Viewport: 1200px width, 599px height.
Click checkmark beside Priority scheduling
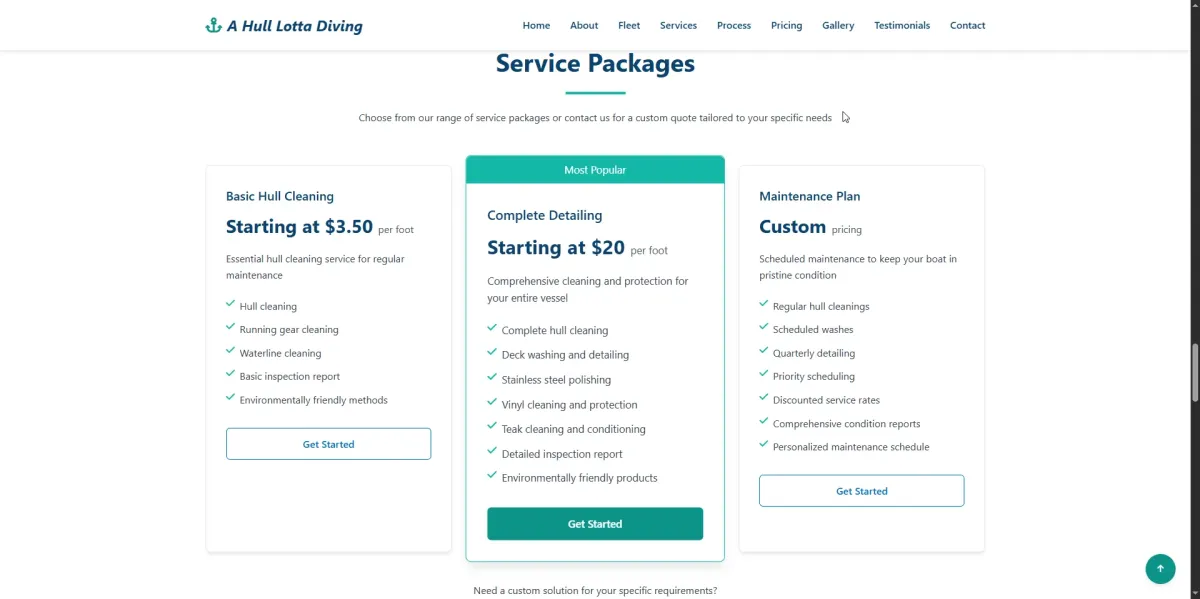[764, 376]
